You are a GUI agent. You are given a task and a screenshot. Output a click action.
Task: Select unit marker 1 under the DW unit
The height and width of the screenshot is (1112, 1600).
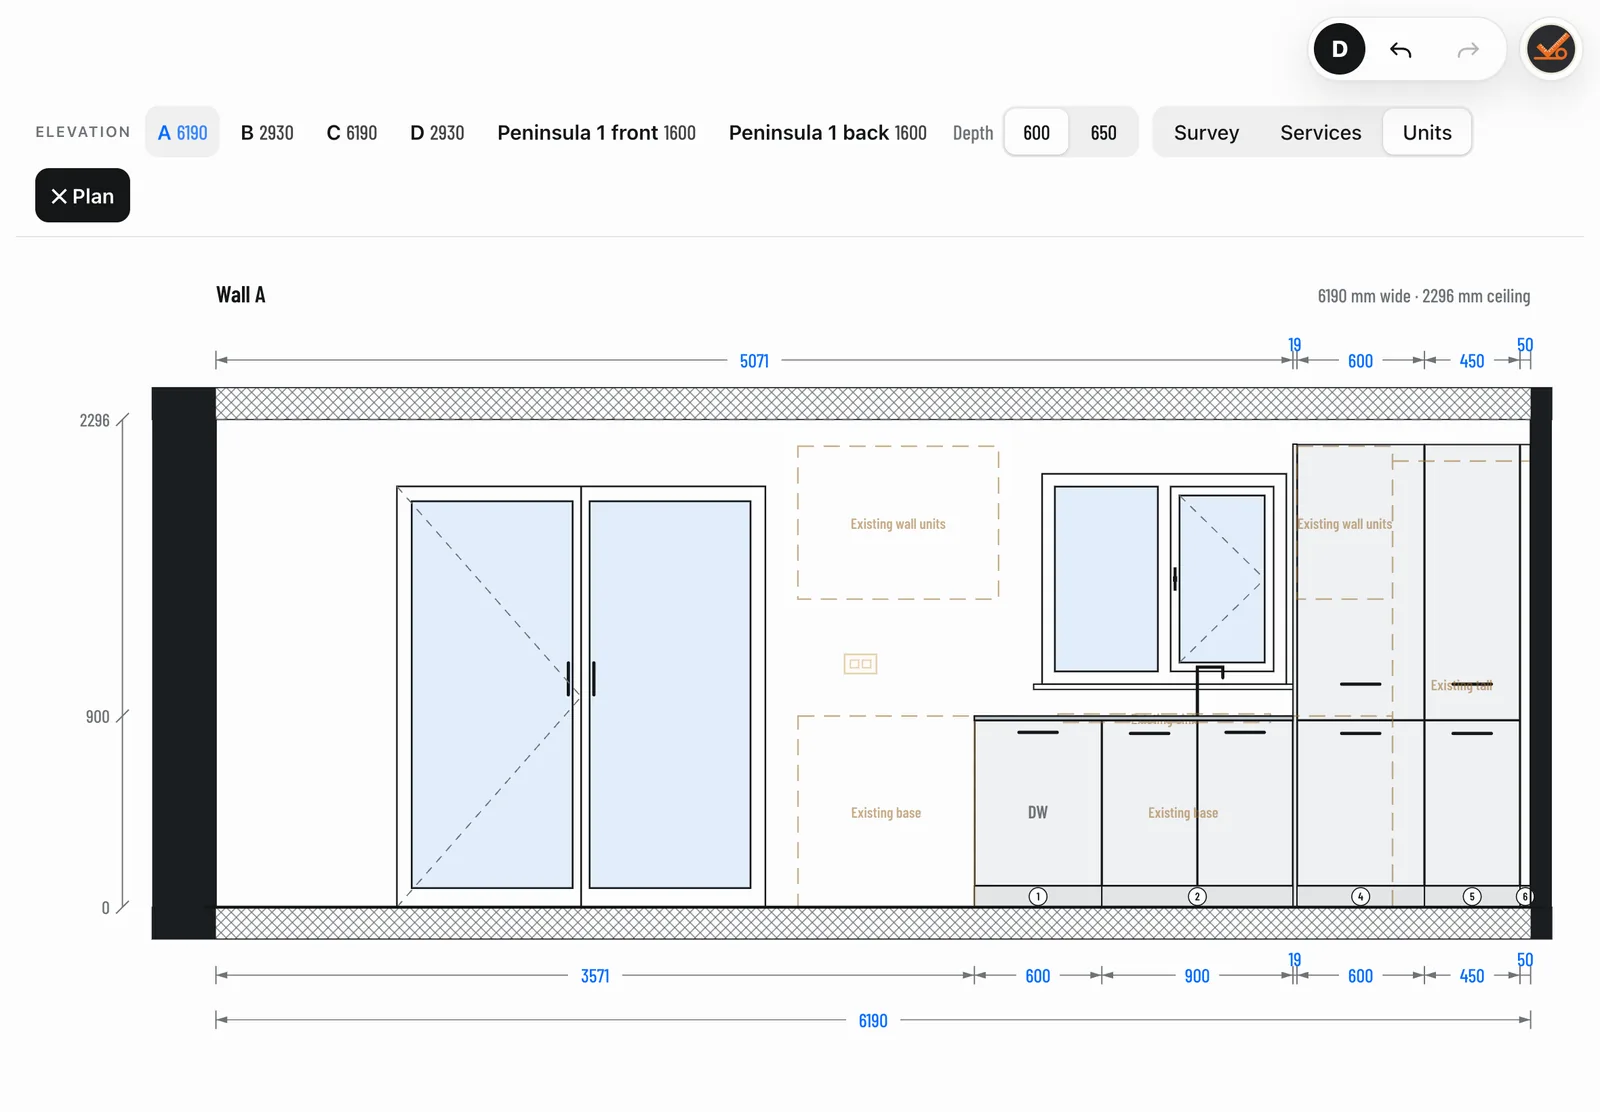[x=1038, y=896]
